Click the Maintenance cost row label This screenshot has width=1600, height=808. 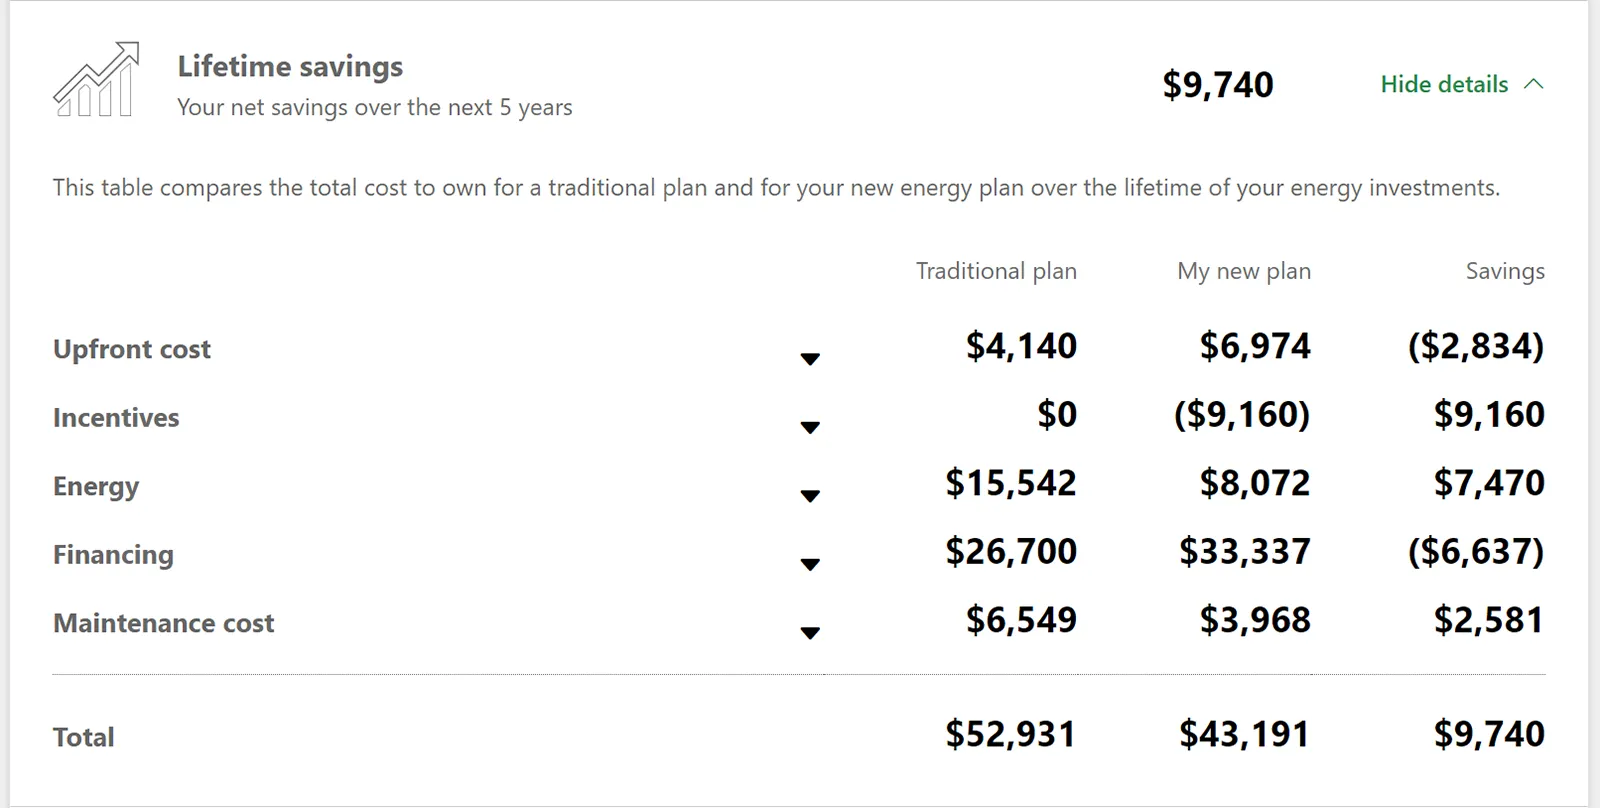click(163, 623)
